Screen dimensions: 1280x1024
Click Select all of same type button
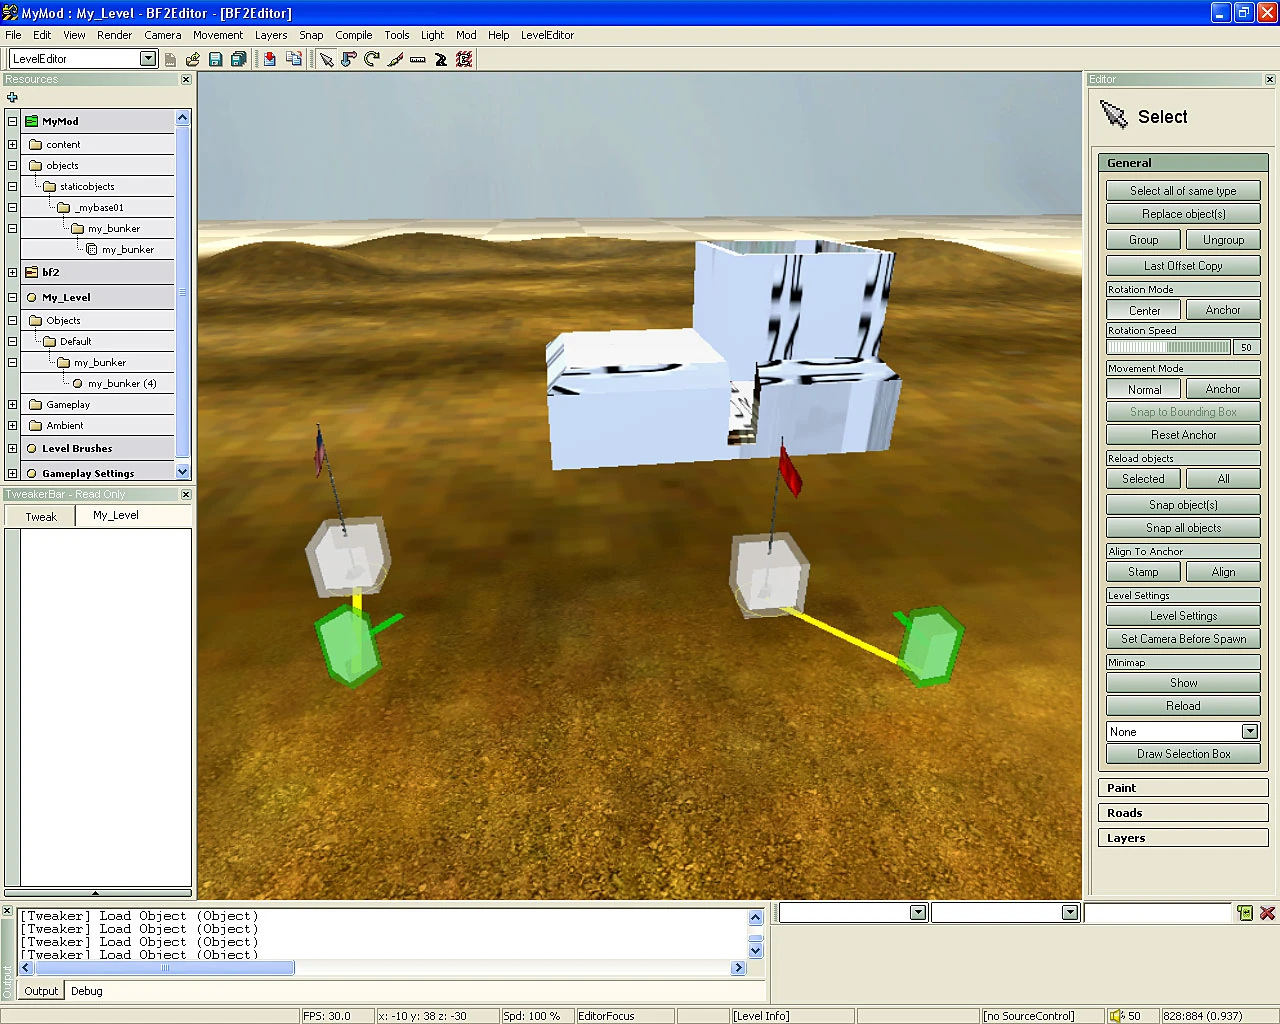1183,191
